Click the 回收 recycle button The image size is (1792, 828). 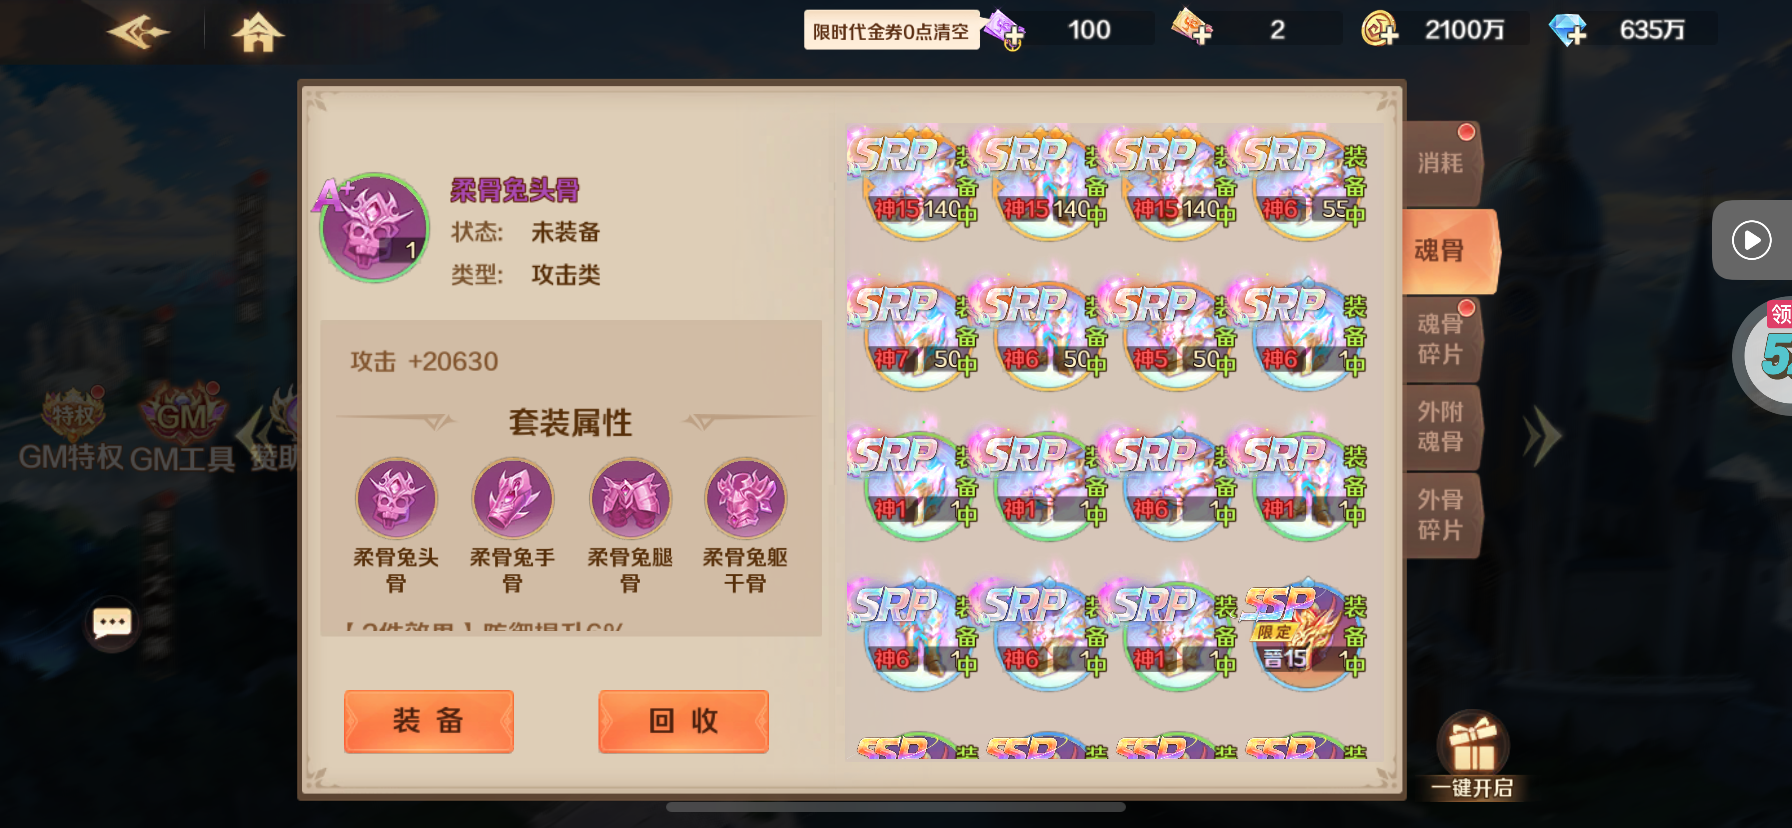[x=683, y=721]
